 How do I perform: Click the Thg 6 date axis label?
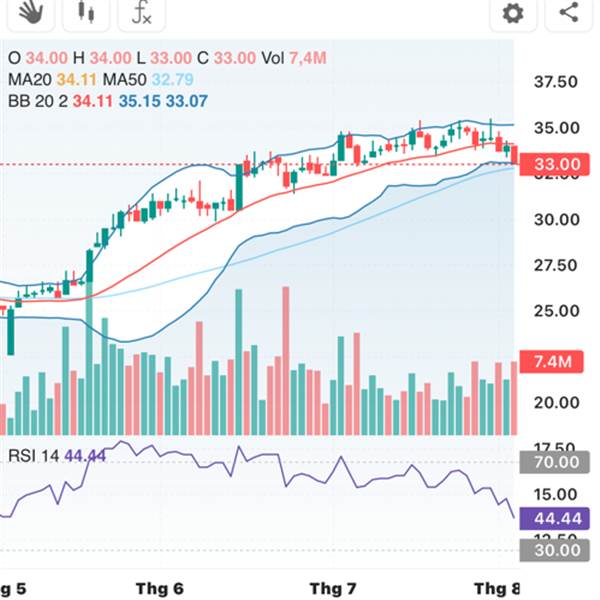pos(160,588)
